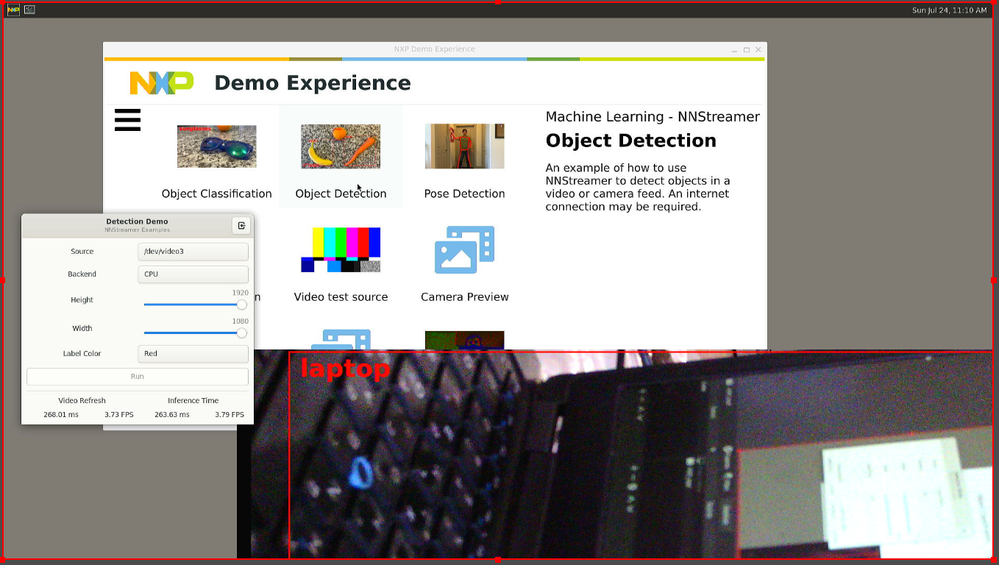Open the Backend dropdown showing CPU
The height and width of the screenshot is (565, 999).
click(193, 275)
